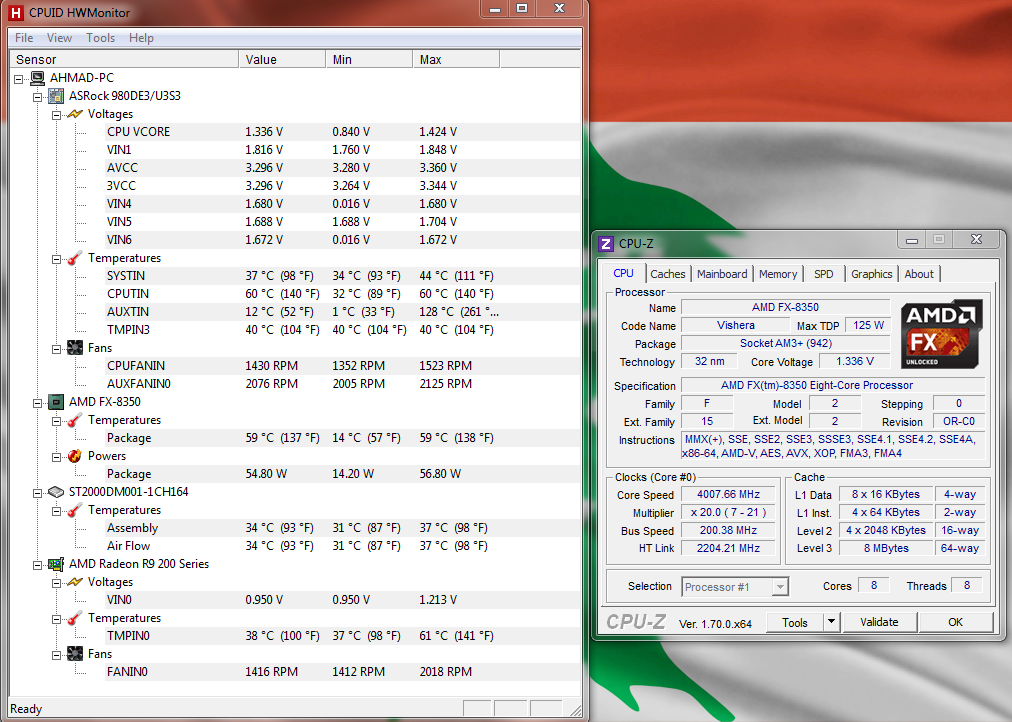Screen dimensions: 1012x722
Task: Select the CPUTIN temperature row
Action: click(342, 294)
